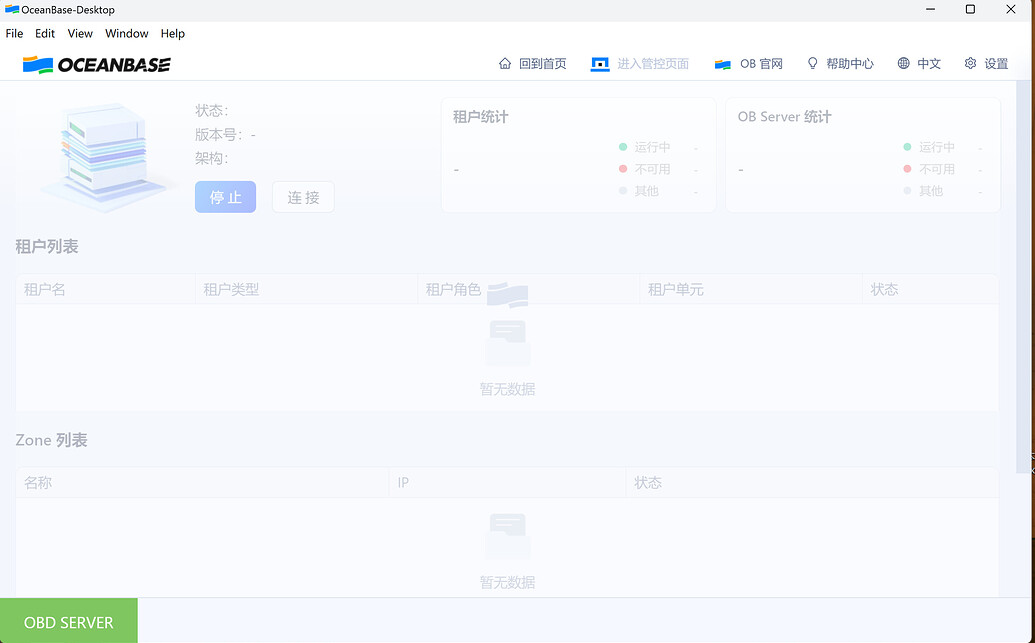Open the Edit menu
The image size is (1035, 643).
(x=44, y=33)
